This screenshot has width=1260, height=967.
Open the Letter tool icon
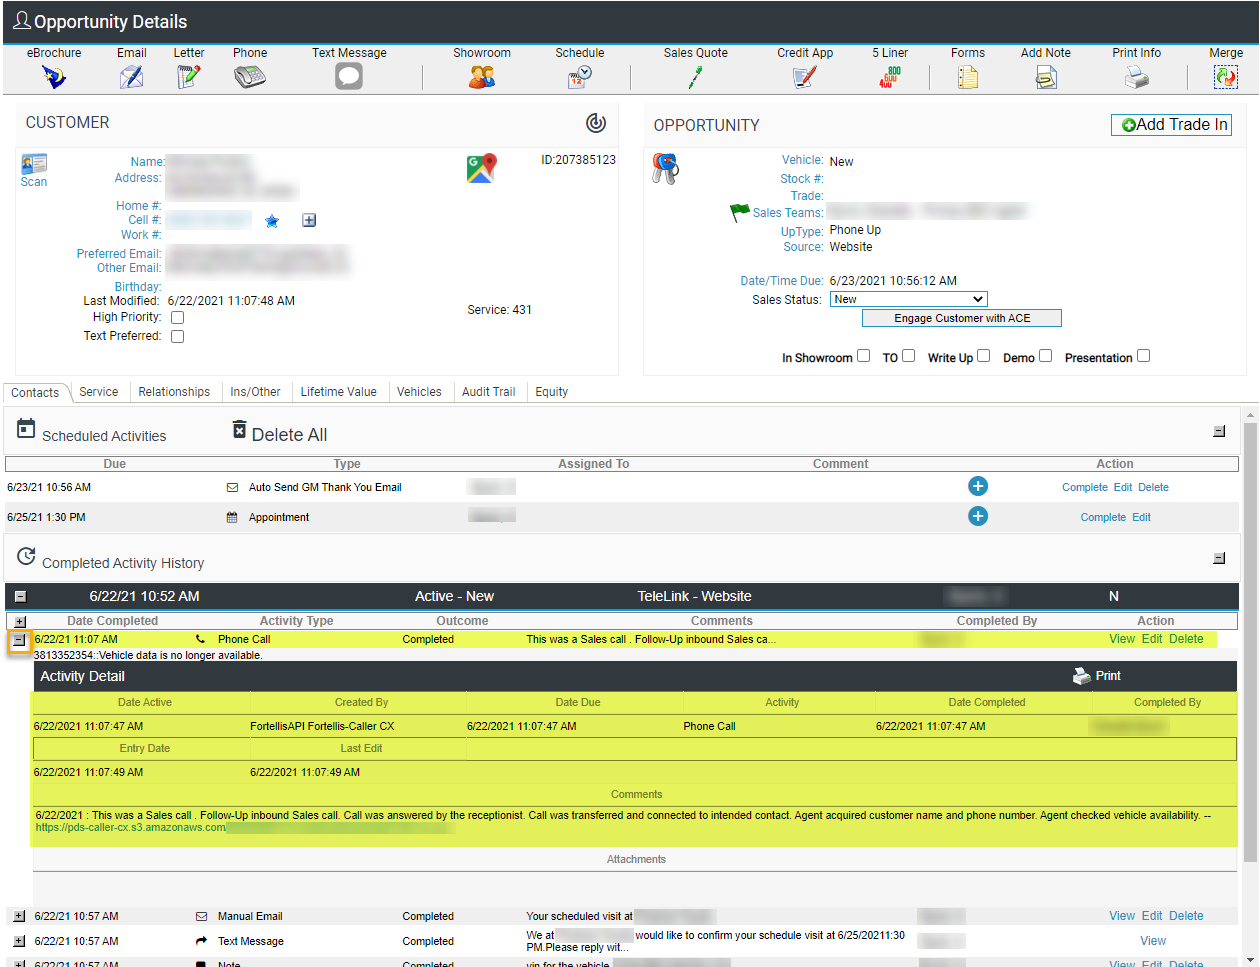pos(189,77)
